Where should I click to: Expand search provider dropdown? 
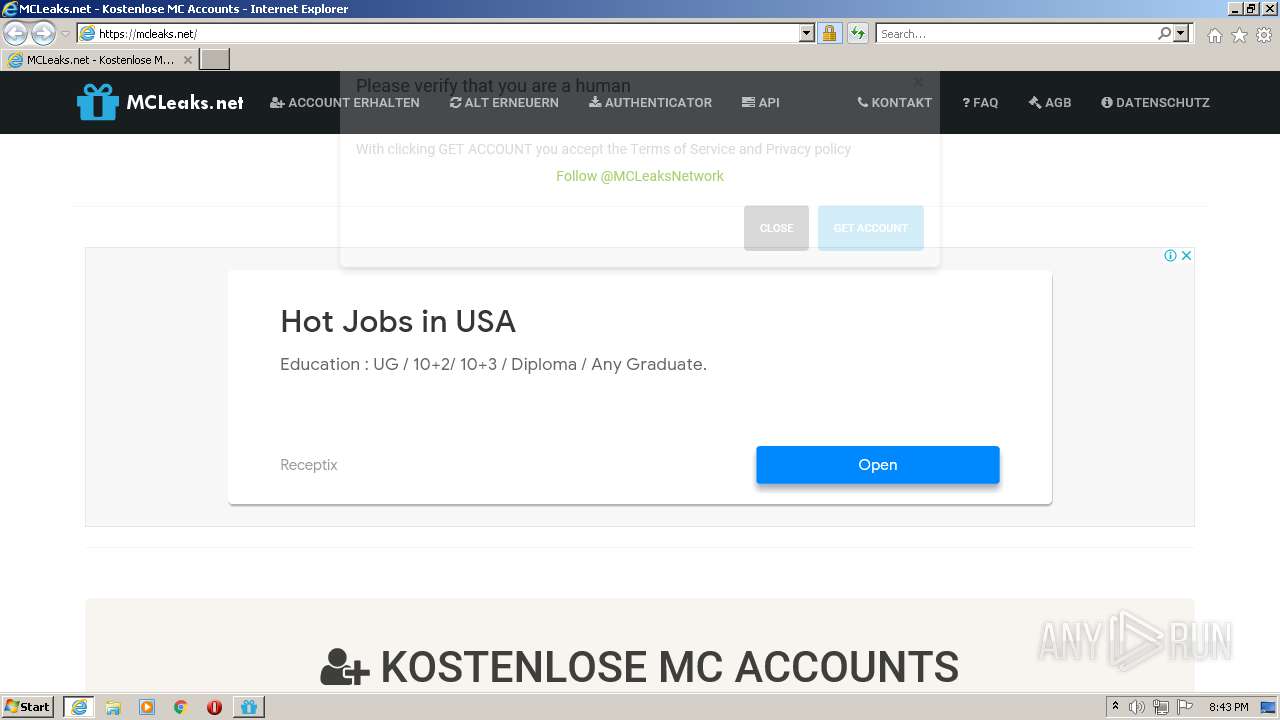pos(1182,33)
